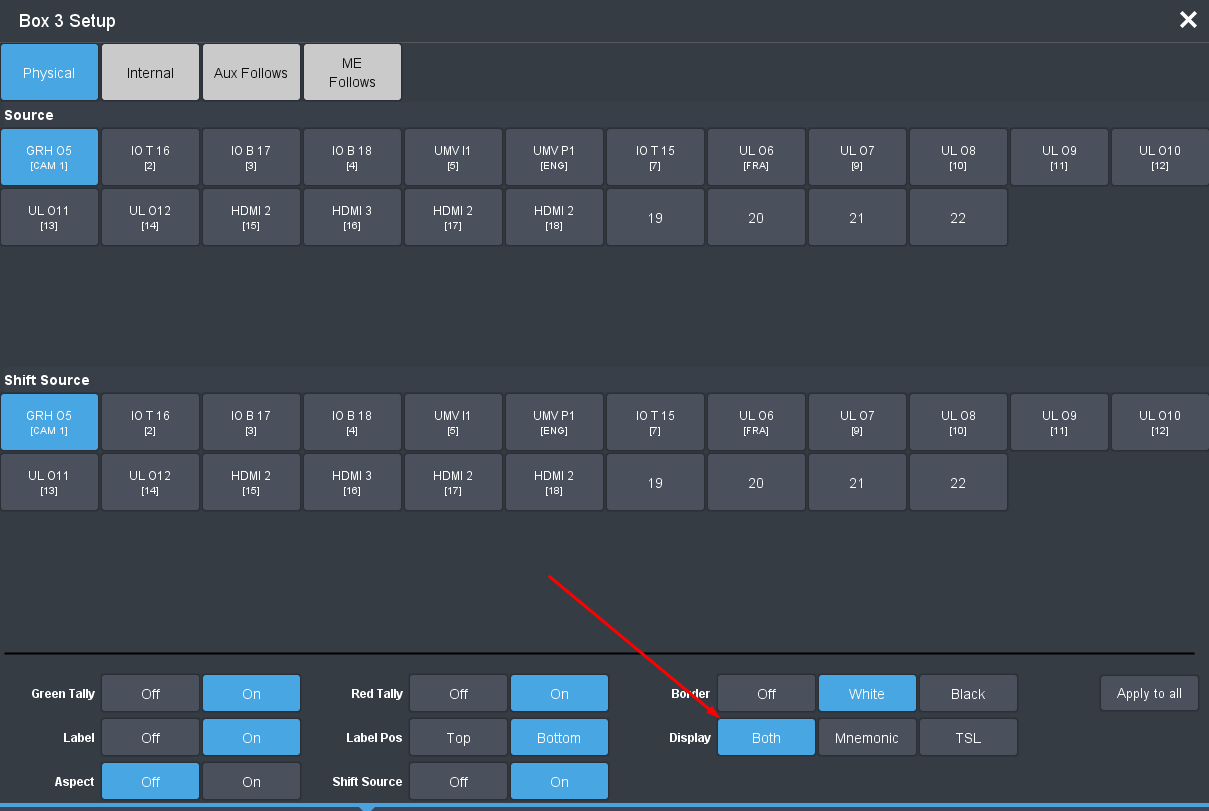Select HDMI 3 [16] in Source
Image resolution: width=1209 pixels, height=811 pixels.
(x=352, y=217)
